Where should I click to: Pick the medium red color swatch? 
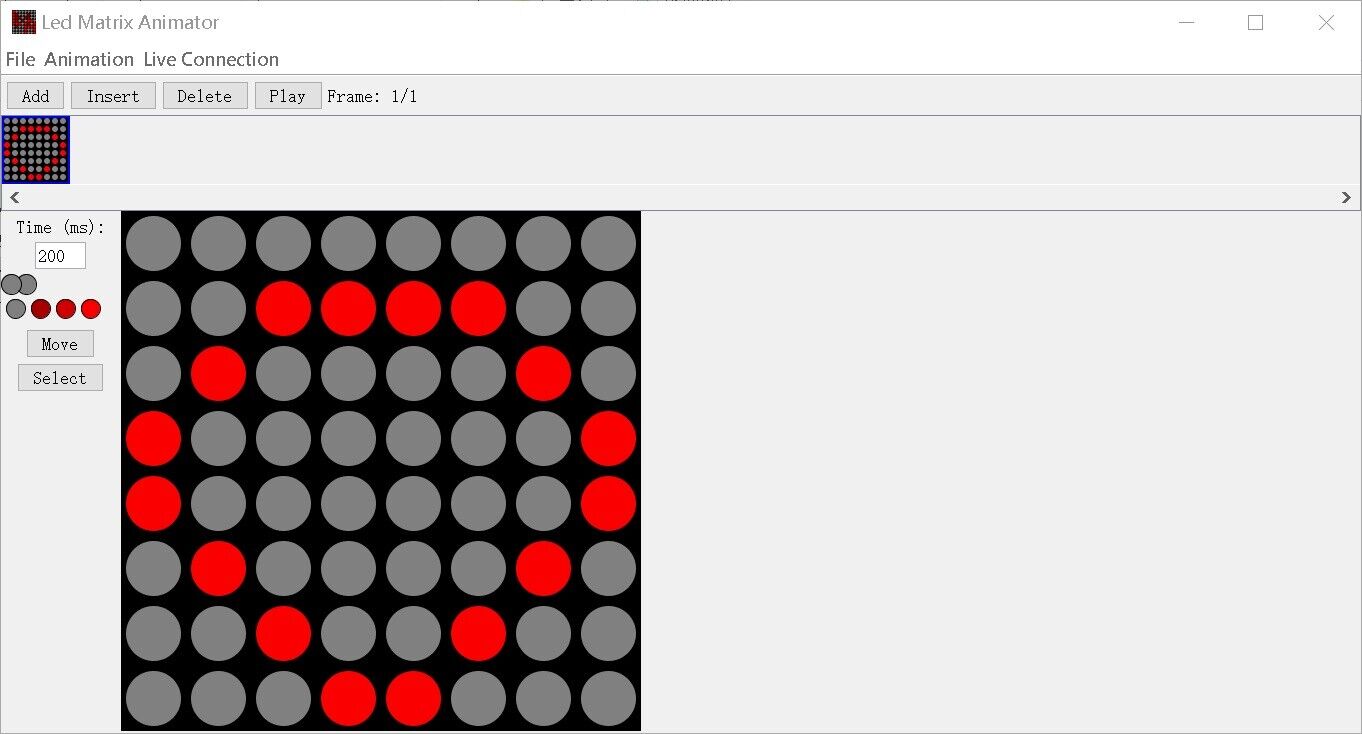[x=66, y=309]
